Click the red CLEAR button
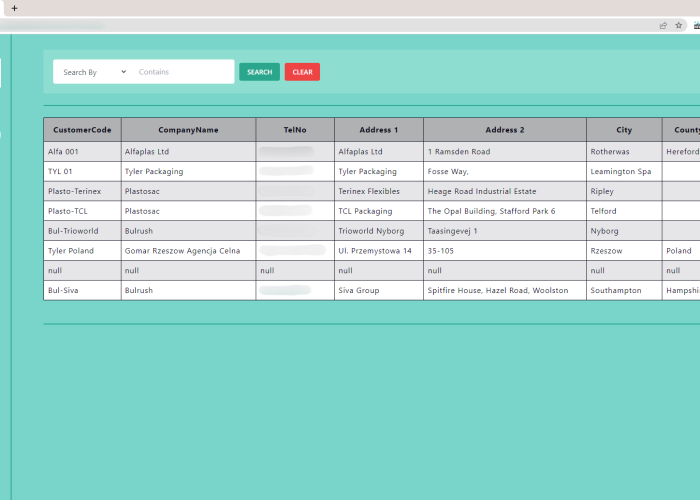This screenshot has height=500, width=700. click(x=302, y=72)
